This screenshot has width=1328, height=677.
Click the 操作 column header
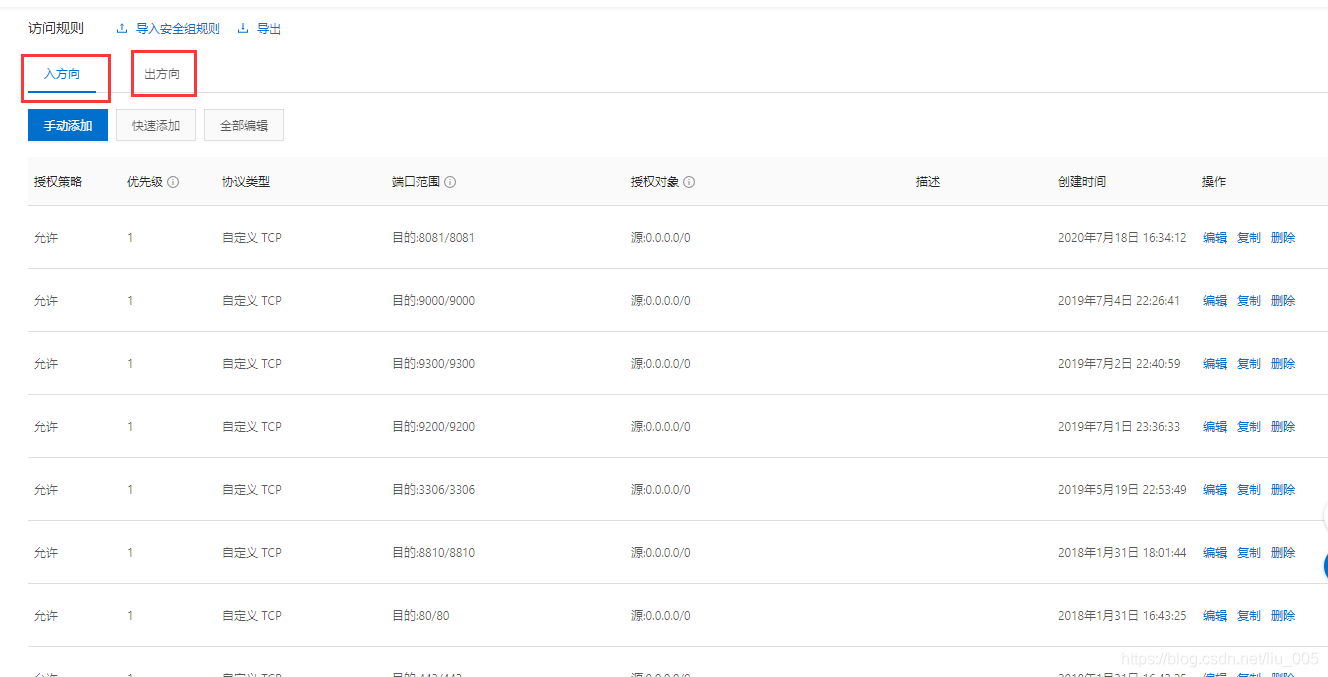click(x=1214, y=182)
